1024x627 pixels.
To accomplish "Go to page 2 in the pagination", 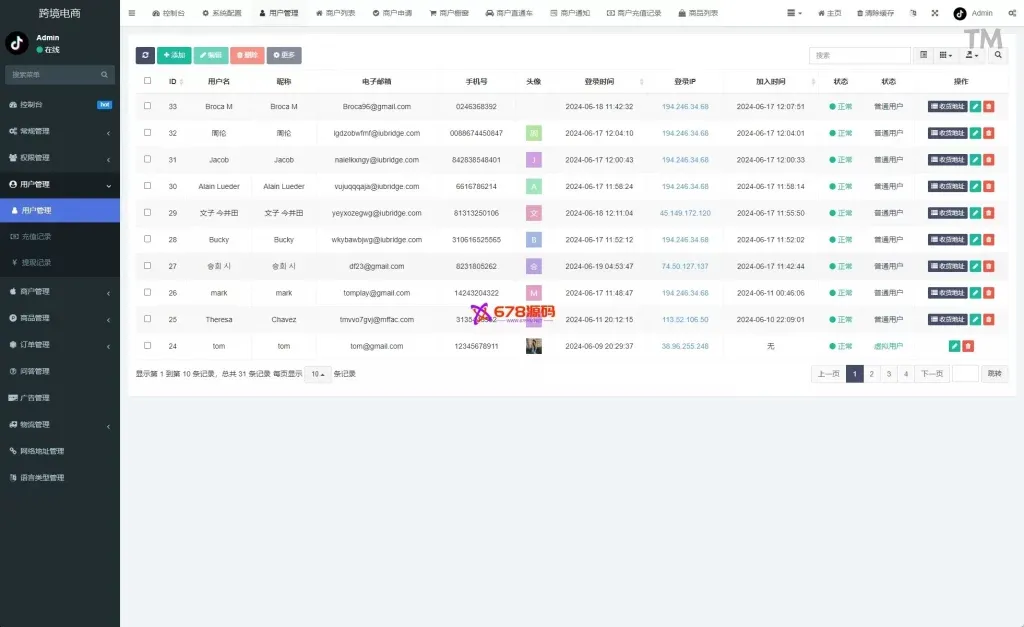I will 872,374.
